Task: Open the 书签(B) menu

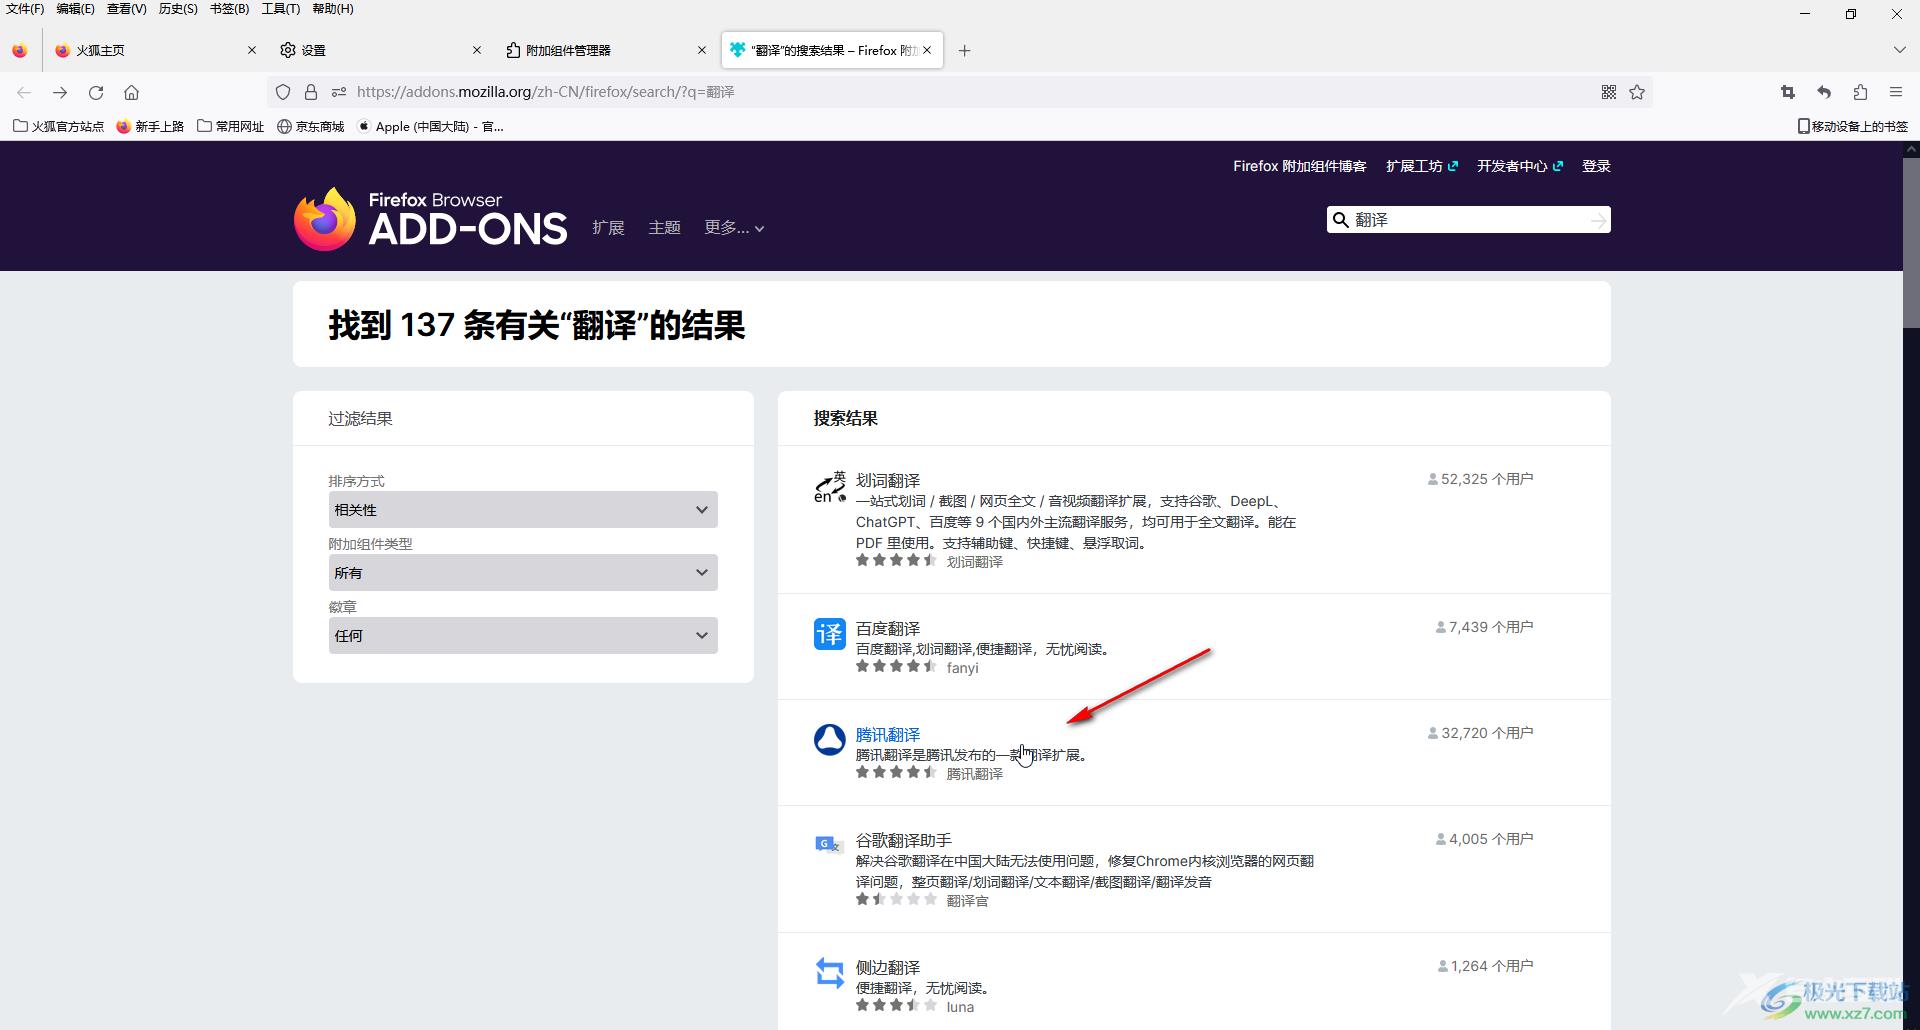Action: click(x=229, y=9)
